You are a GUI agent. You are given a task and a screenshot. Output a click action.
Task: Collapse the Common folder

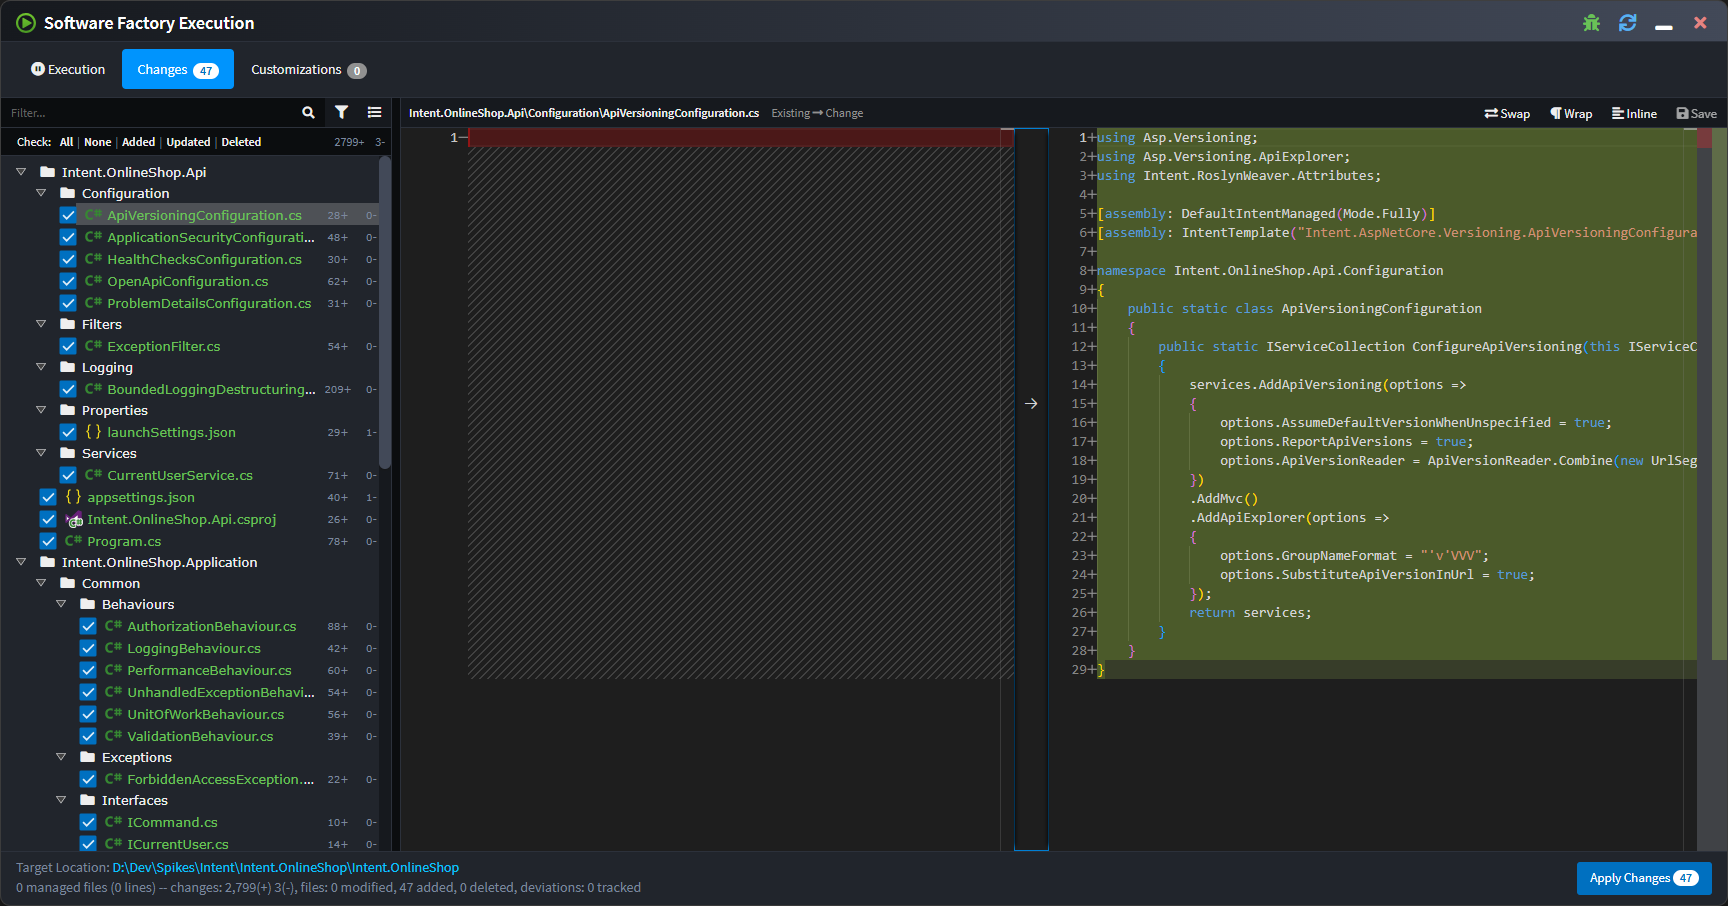coord(41,583)
